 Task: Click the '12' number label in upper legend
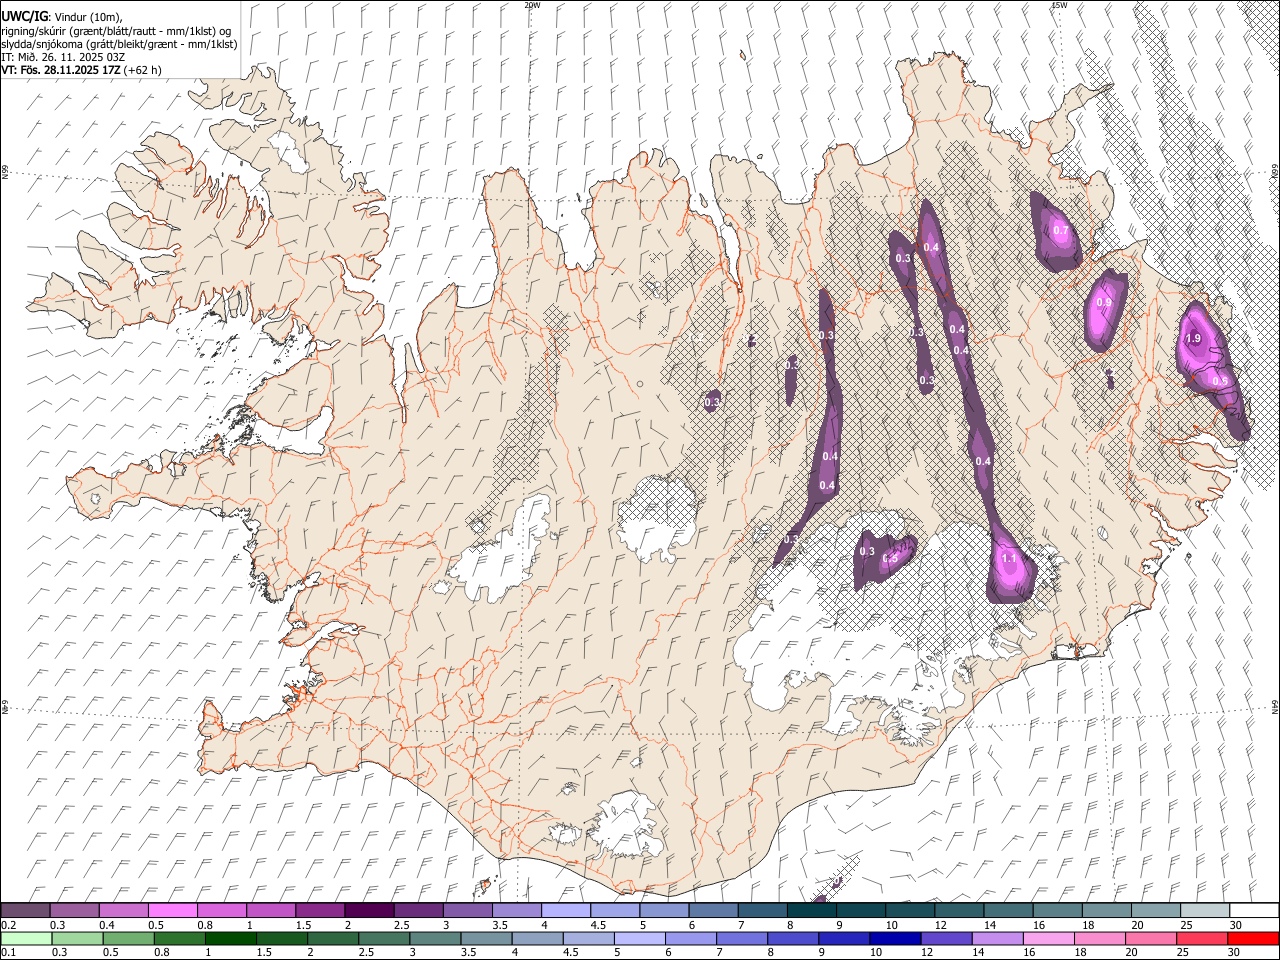coord(941,925)
